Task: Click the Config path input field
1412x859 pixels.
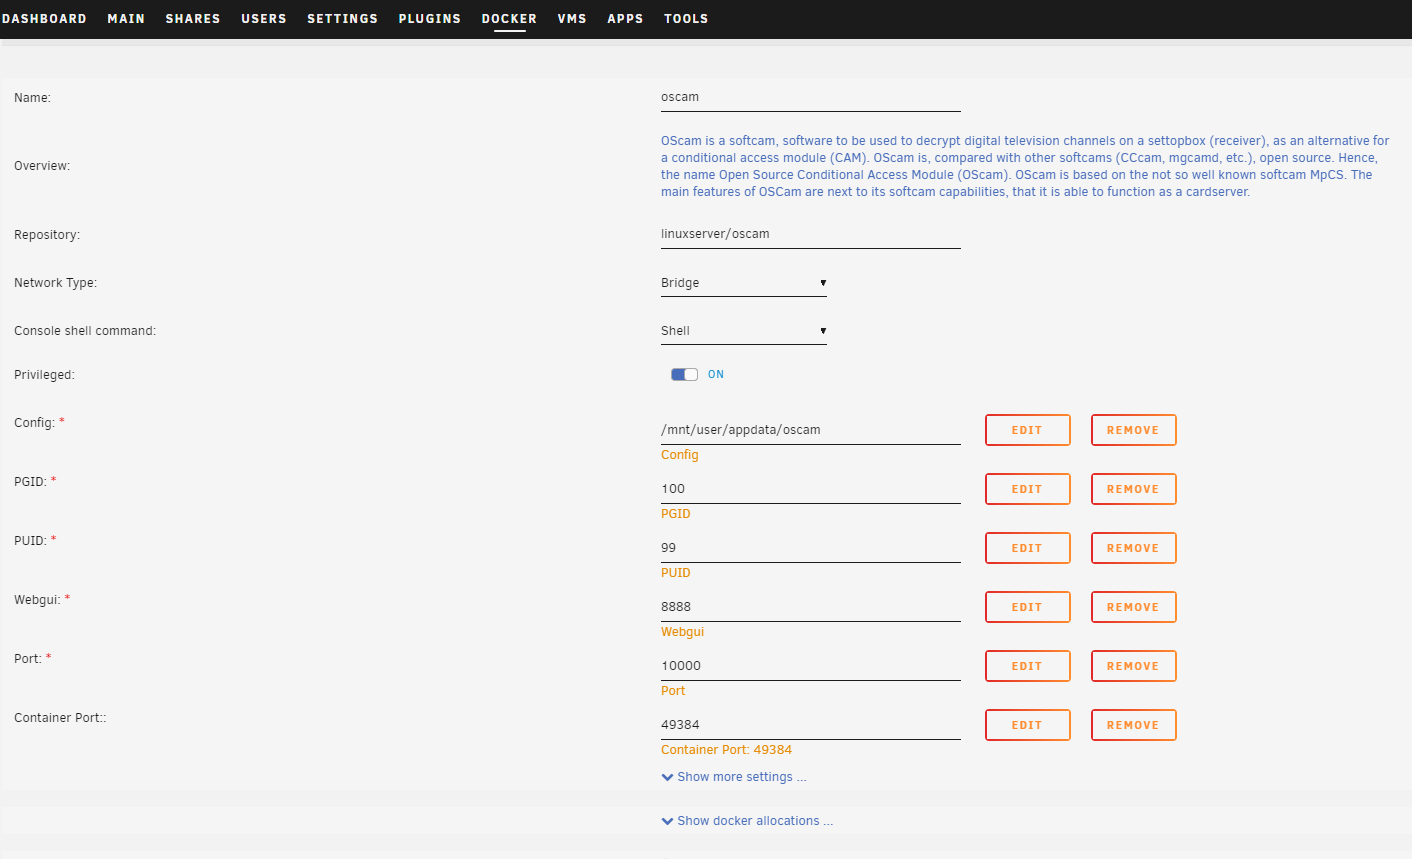Action: pyautogui.click(x=810, y=431)
